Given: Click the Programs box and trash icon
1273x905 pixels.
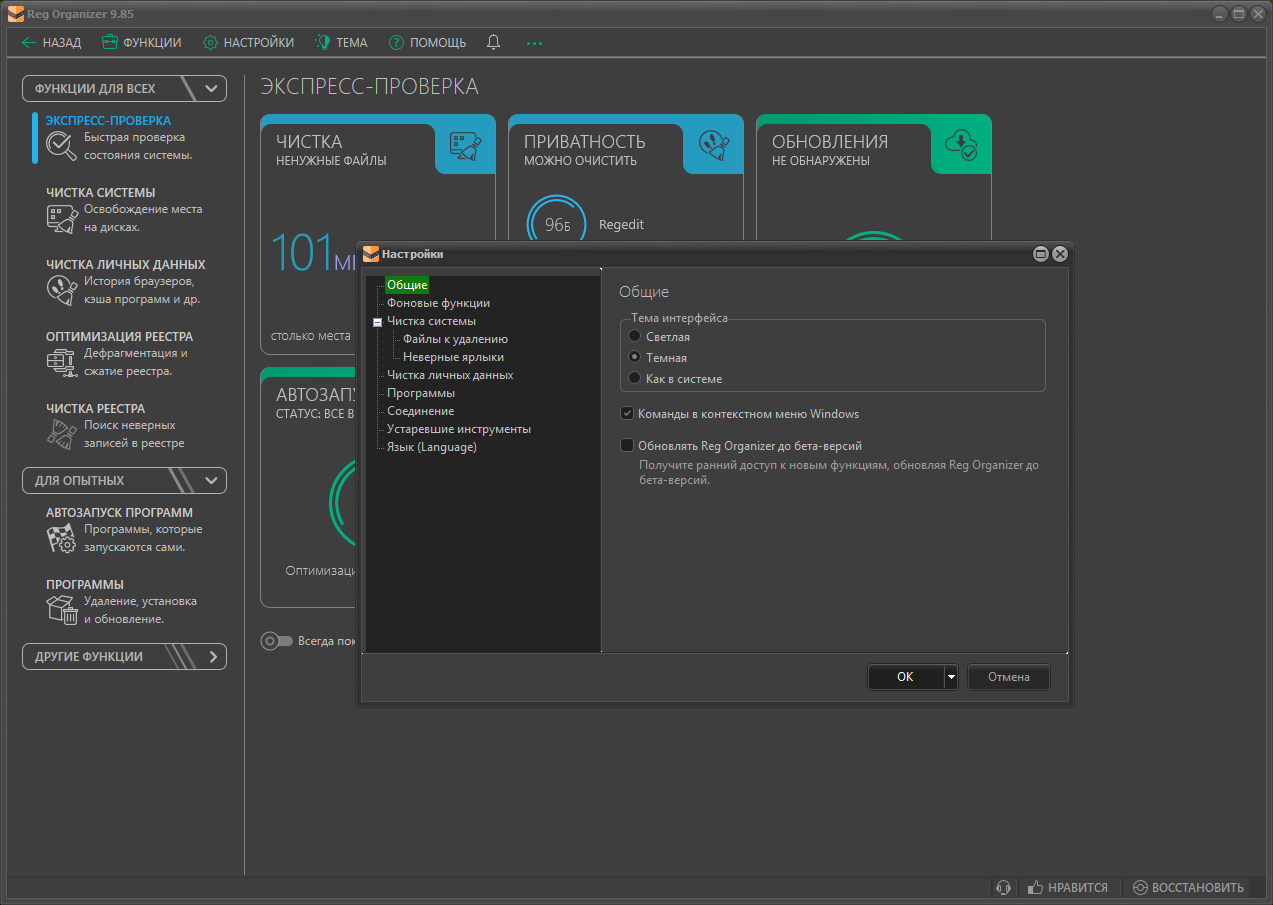Looking at the screenshot, I should pos(61,610).
